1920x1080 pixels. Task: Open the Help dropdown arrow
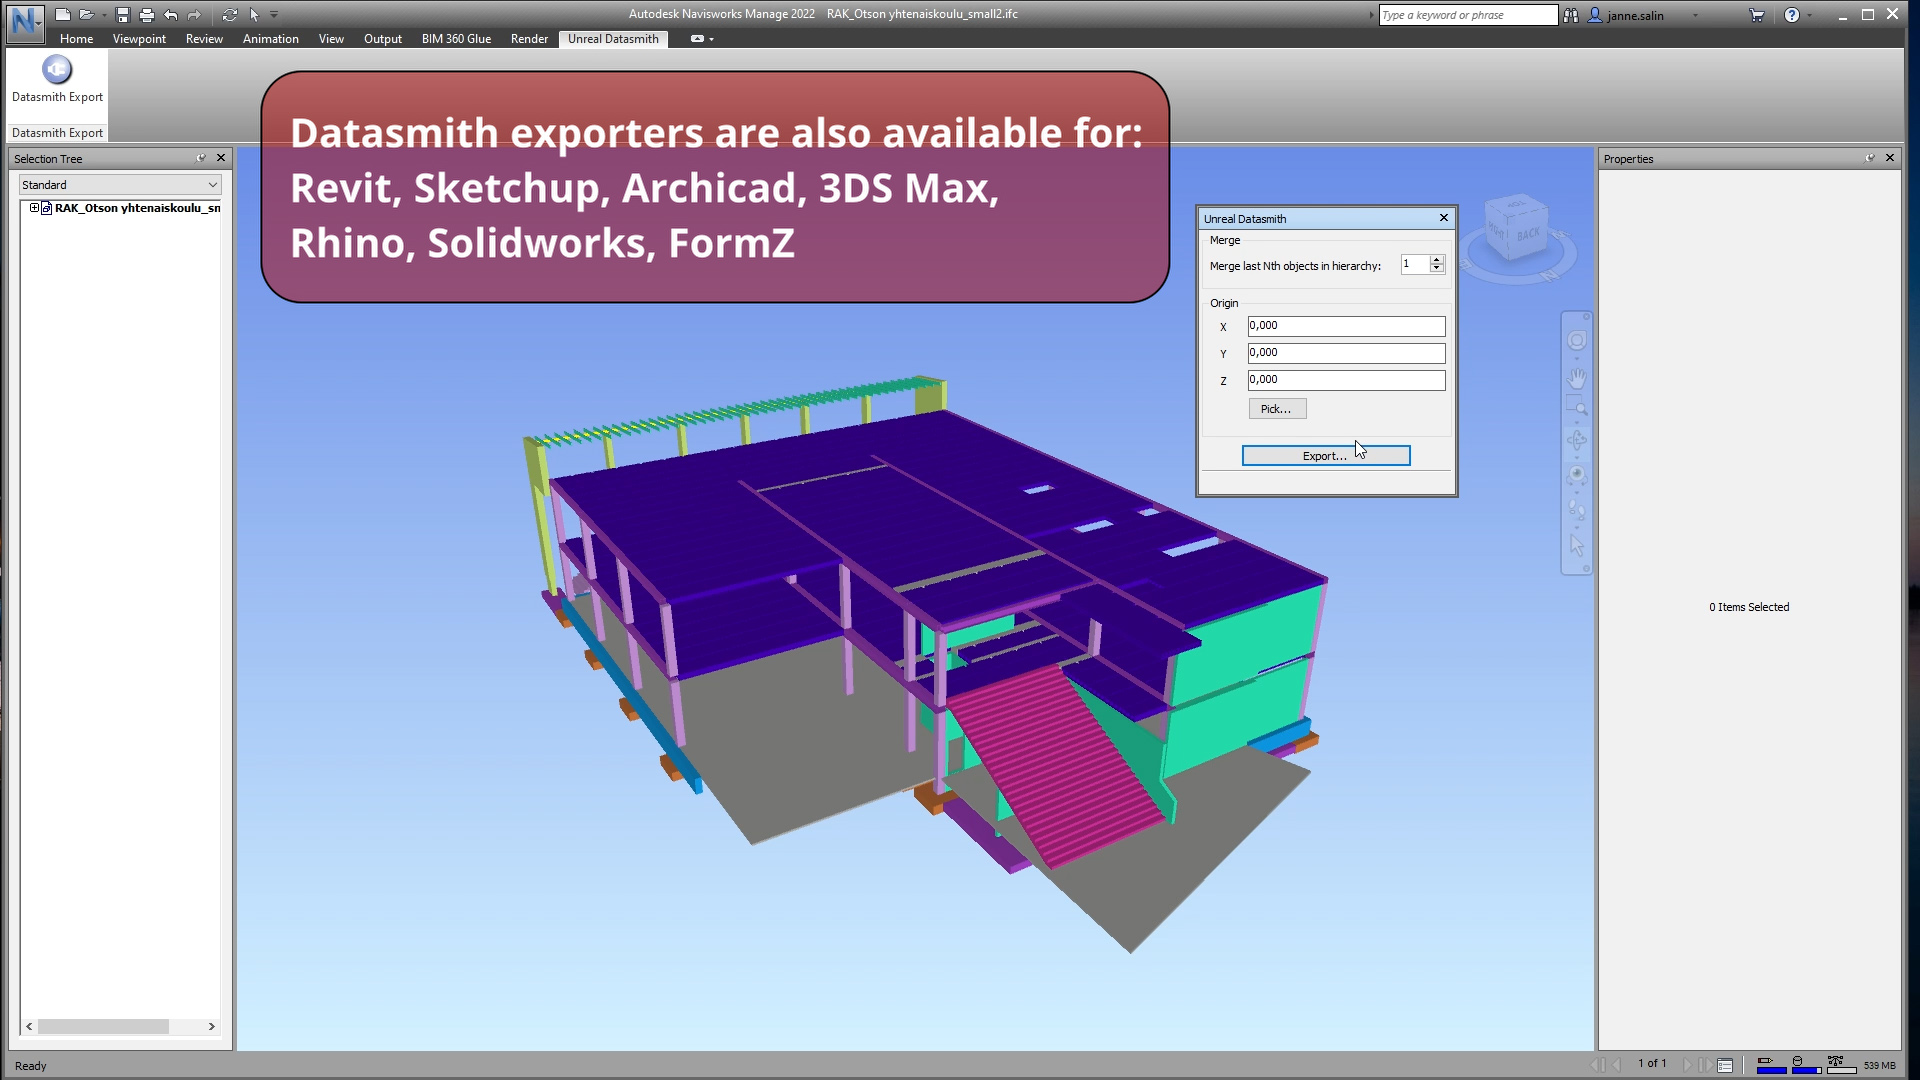(x=1809, y=15)
